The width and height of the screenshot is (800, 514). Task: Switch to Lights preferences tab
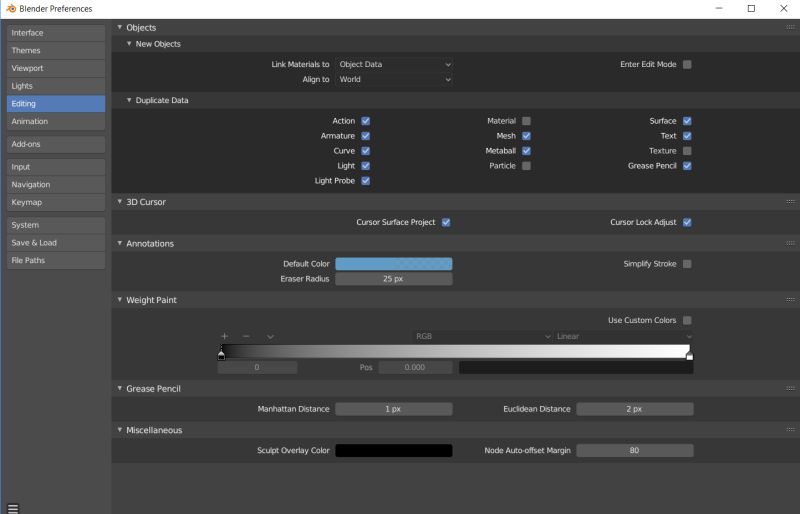click(56, 86)
